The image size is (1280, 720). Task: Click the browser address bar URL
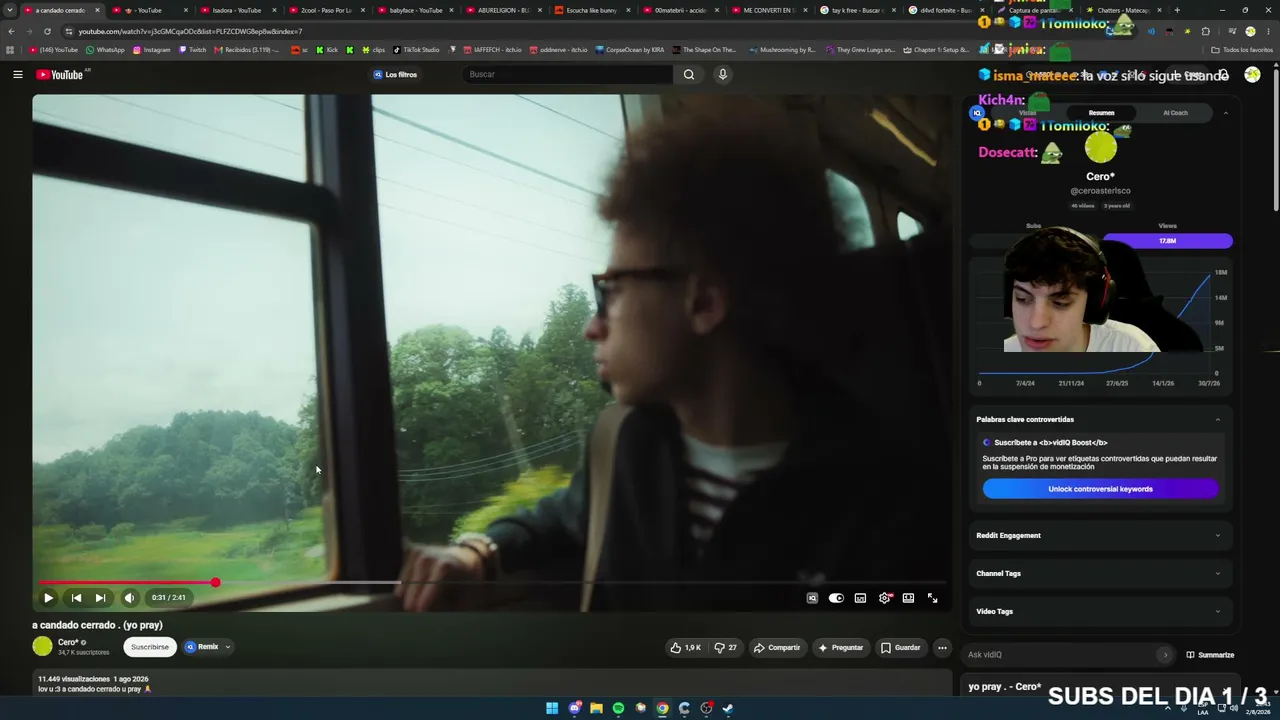click(190, 31)
